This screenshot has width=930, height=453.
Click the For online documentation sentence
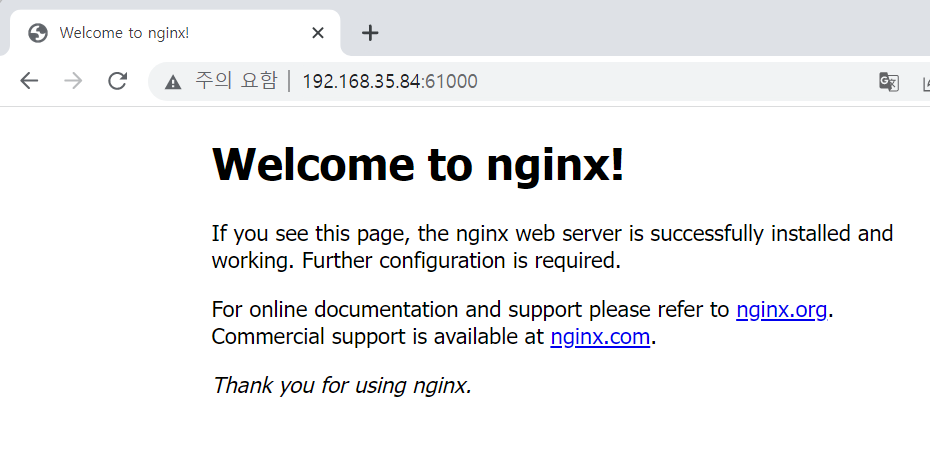coord(523,310)
